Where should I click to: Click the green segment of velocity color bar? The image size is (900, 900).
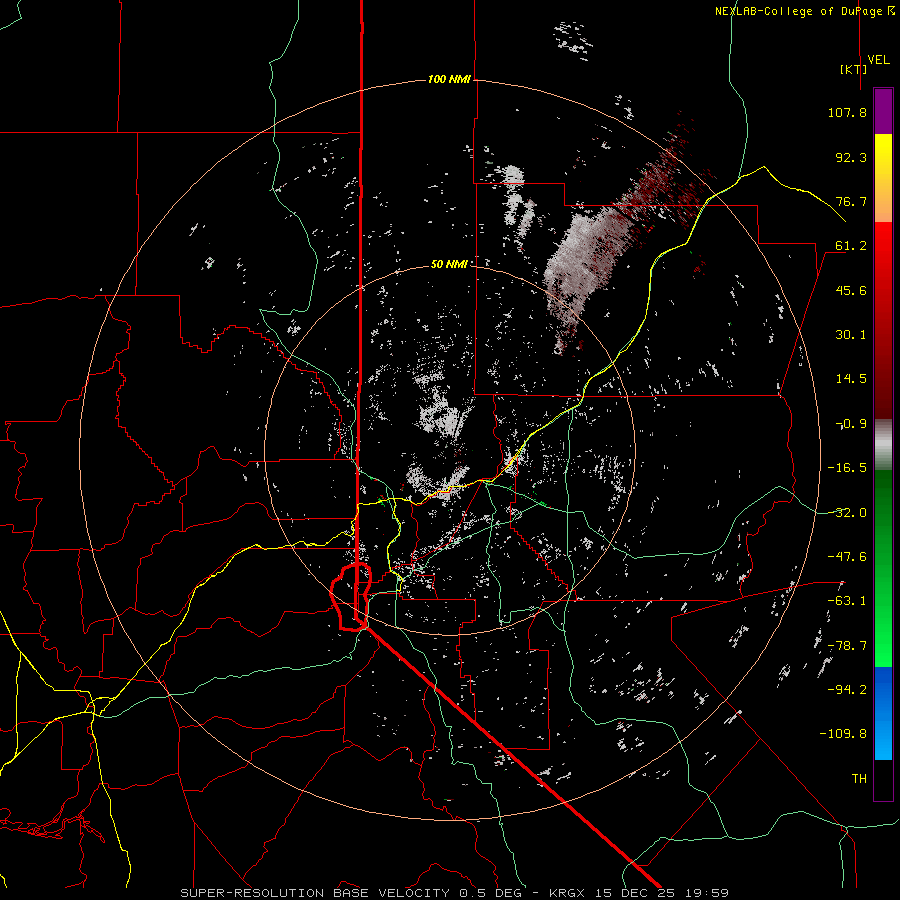click(x=883, y=568)
